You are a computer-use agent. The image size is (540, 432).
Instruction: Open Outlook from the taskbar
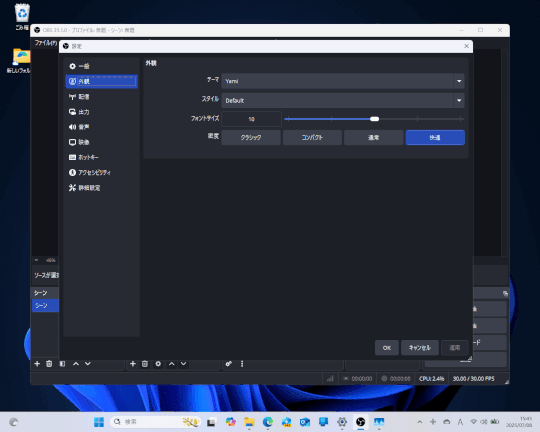(x=305, y=422)
